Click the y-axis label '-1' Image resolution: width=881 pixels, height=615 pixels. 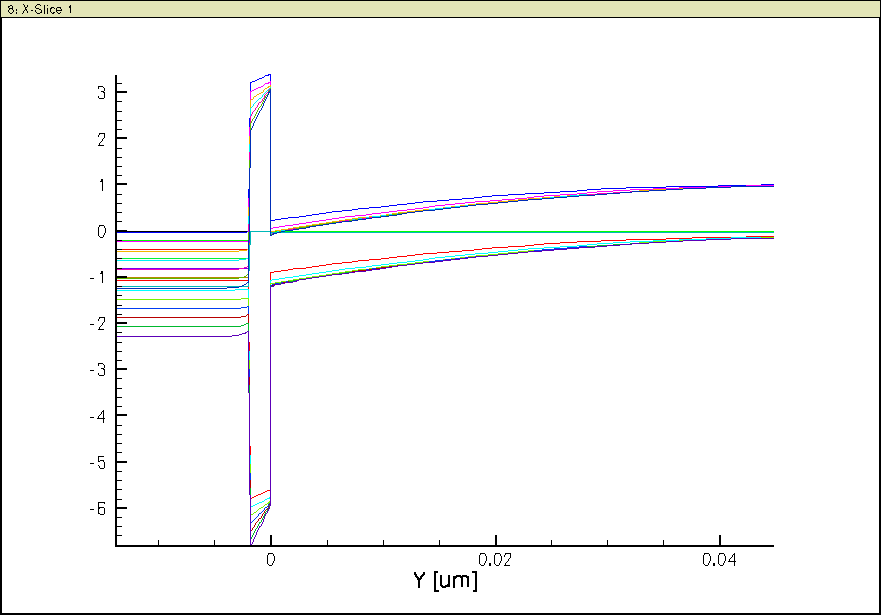pyautogui.click(x=98, y=277)
